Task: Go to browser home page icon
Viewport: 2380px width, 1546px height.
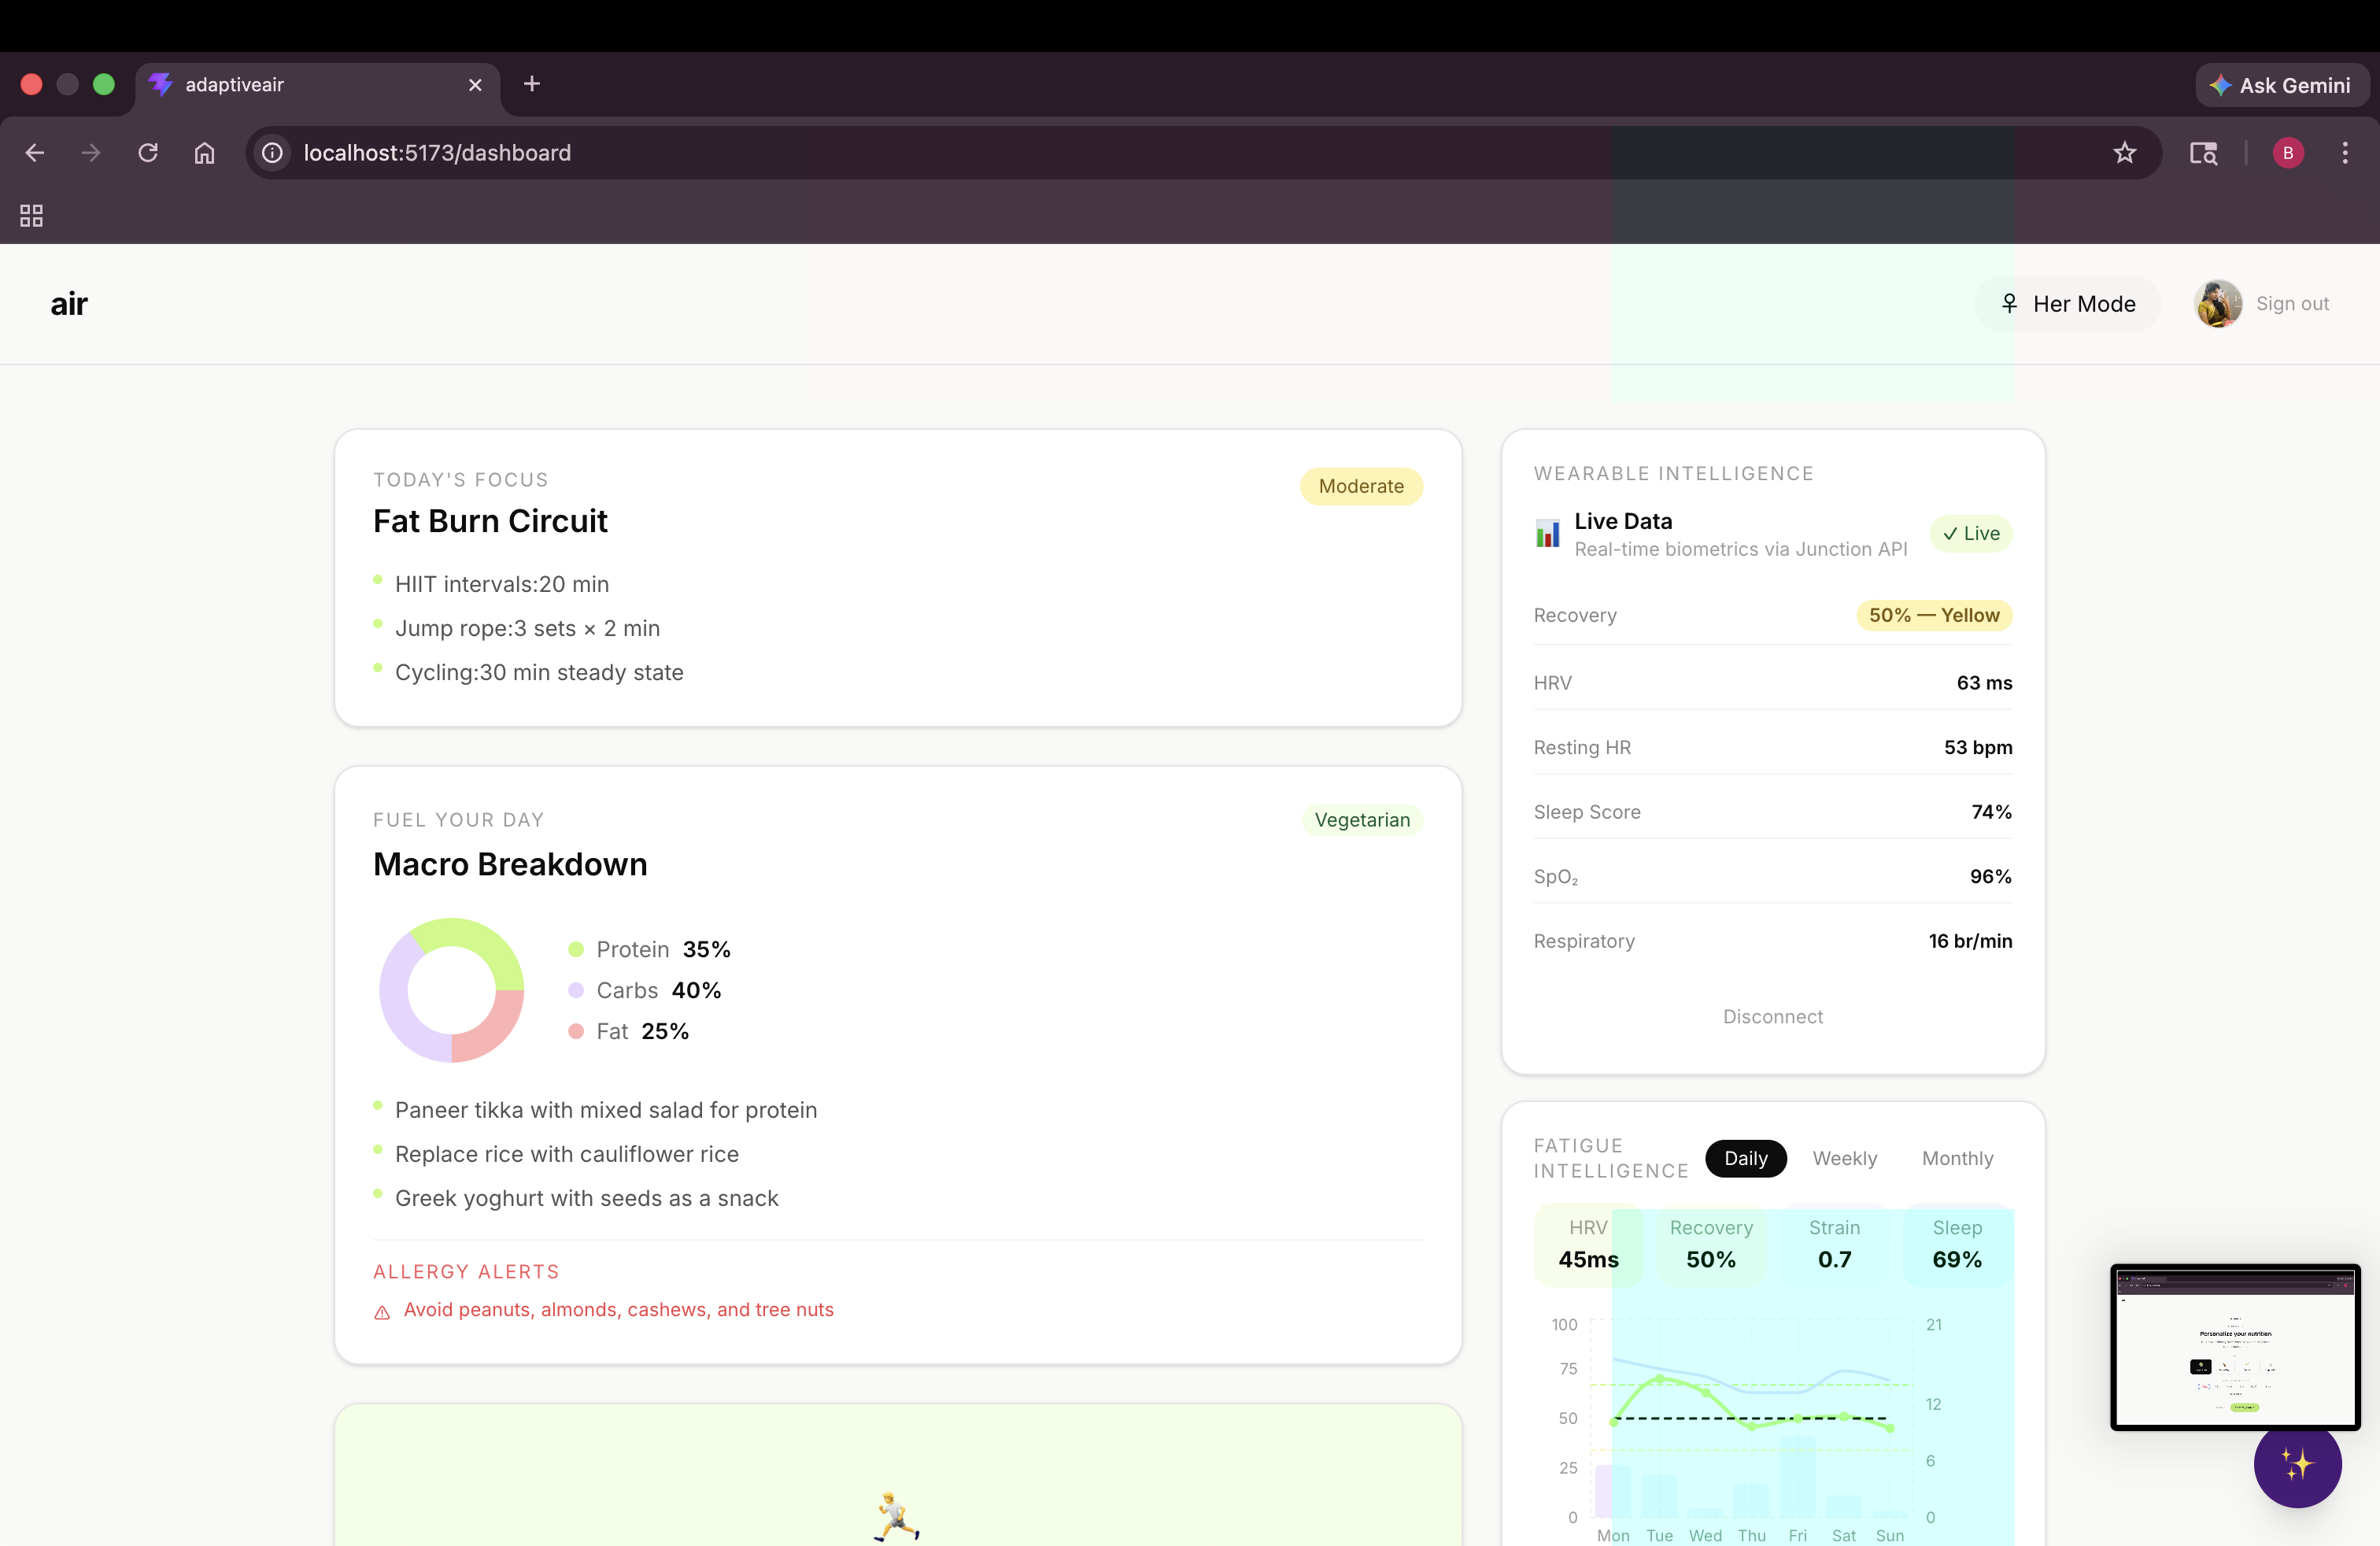Action: tap(204, 153)
